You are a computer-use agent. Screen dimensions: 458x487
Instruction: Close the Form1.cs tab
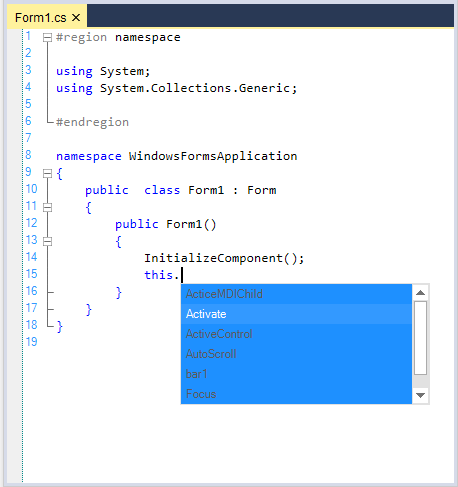click(x=76, y=17)
